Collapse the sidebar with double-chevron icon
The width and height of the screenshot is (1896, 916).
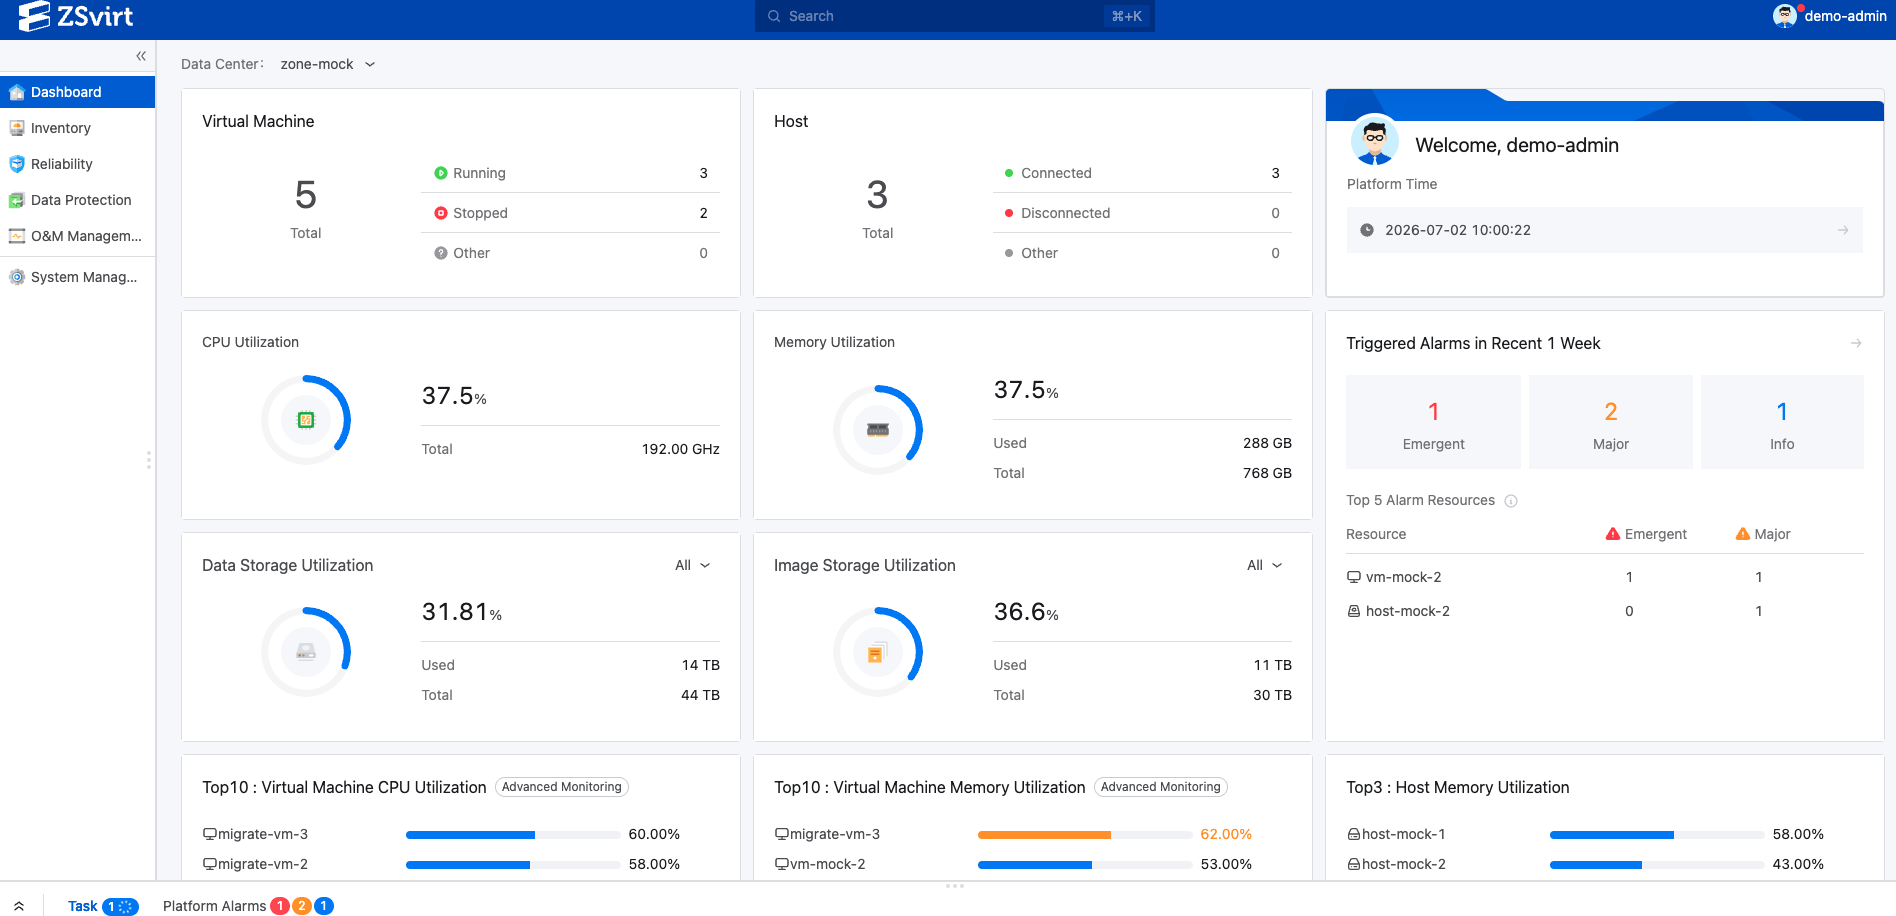tap(141, 56)
